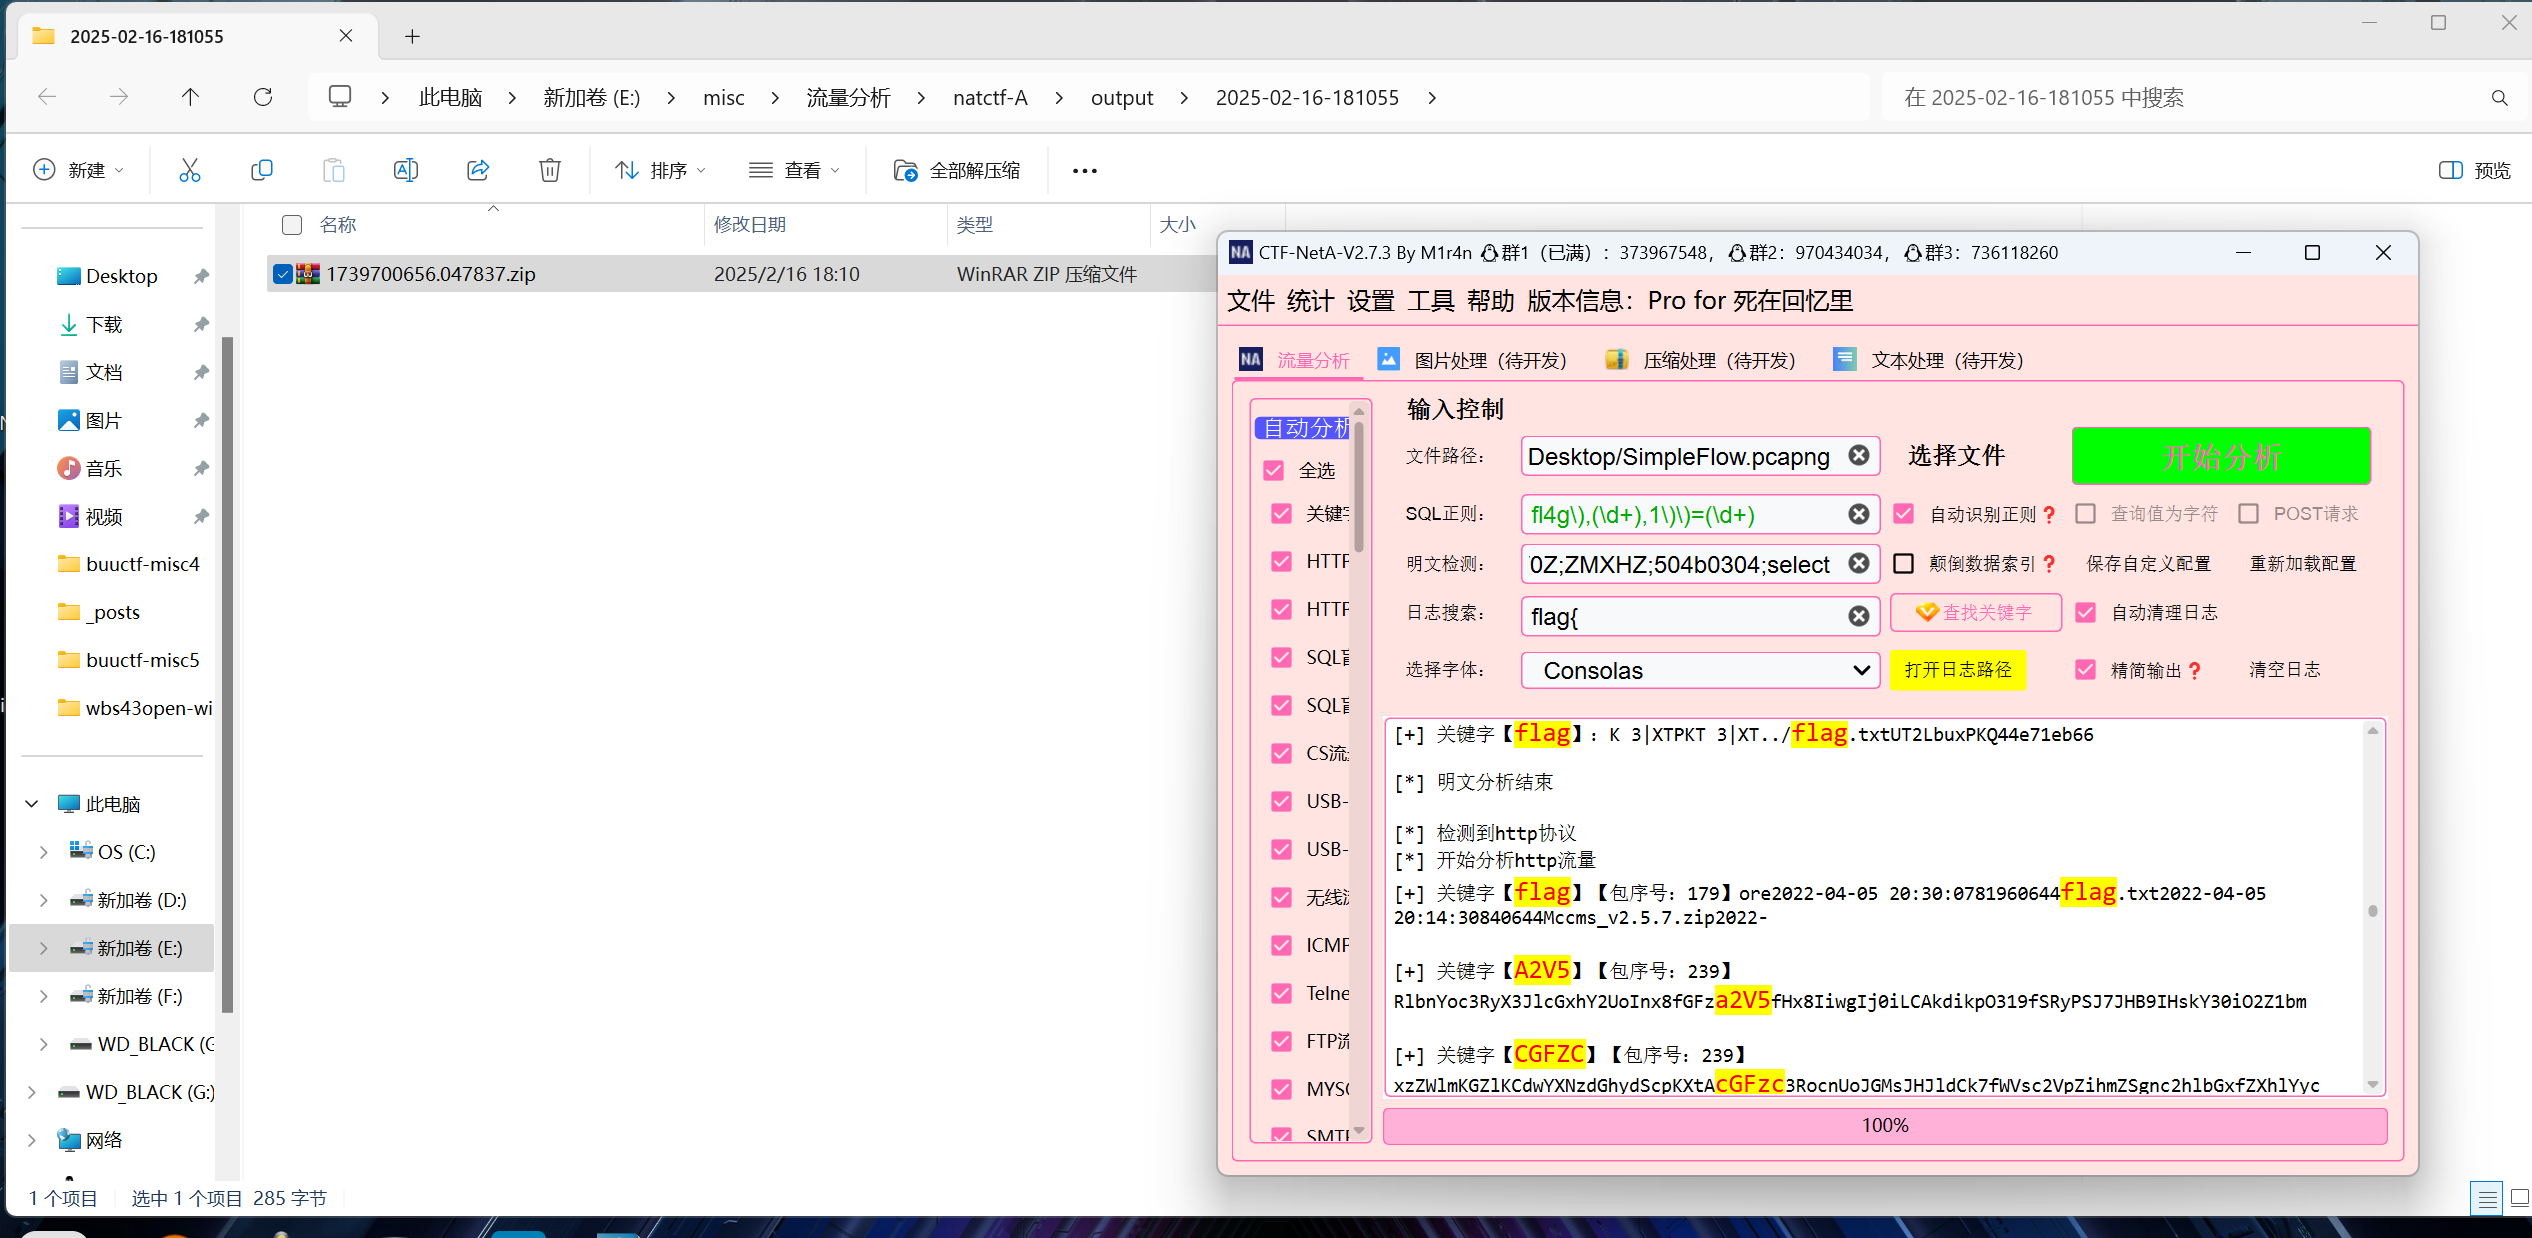This screenshot has height=1238, width=2532.
Task: Toggle checkbox of 1739700656.047837.zip file
Action: coord(283,274)
